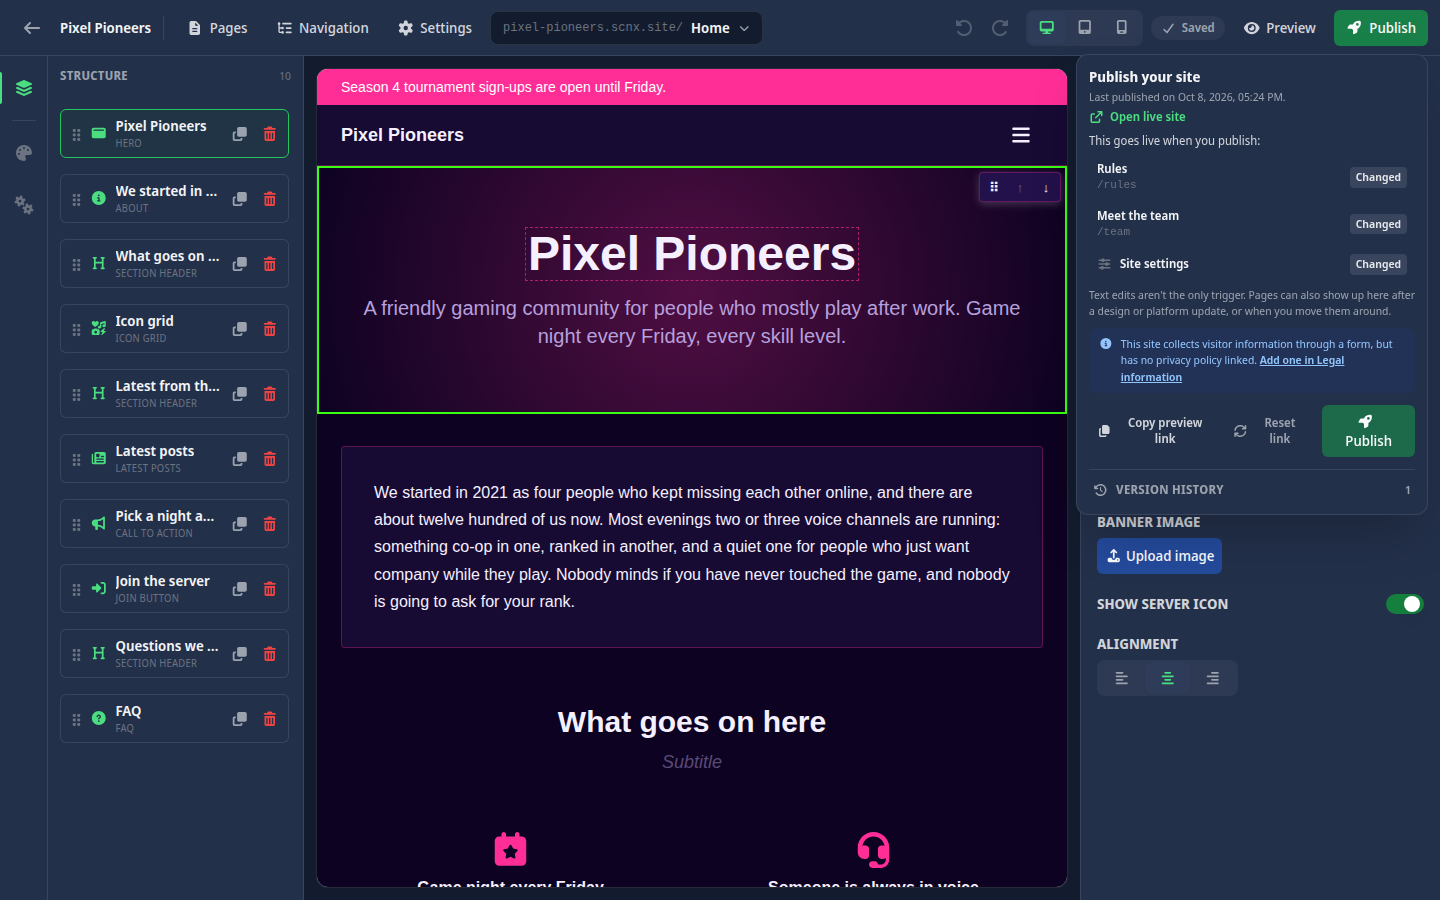Duplicate the Questions we section header
This screenshot has width=1440, height=900.
[x=240, y=654]
